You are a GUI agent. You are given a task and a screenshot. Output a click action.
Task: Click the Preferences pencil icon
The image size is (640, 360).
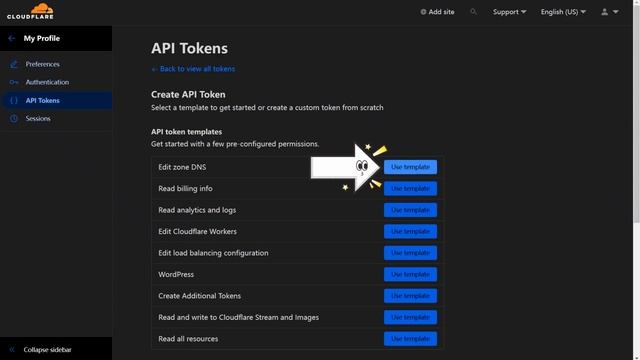(x=13, y=64)
